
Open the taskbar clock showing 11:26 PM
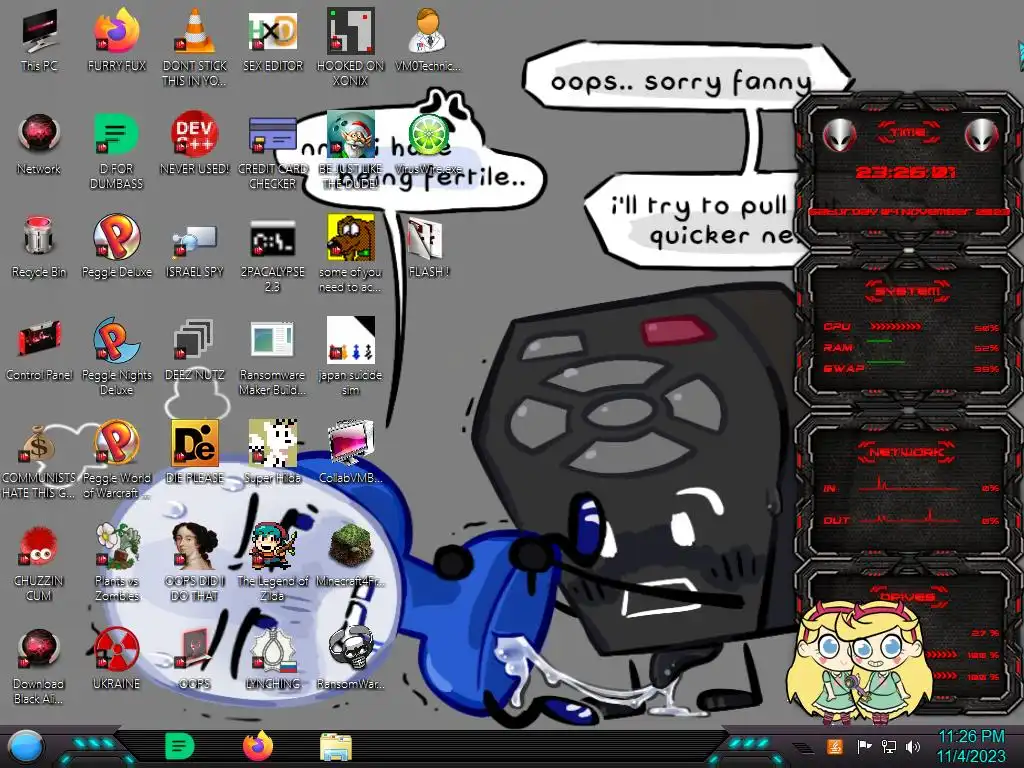click(x=971, y=746)
